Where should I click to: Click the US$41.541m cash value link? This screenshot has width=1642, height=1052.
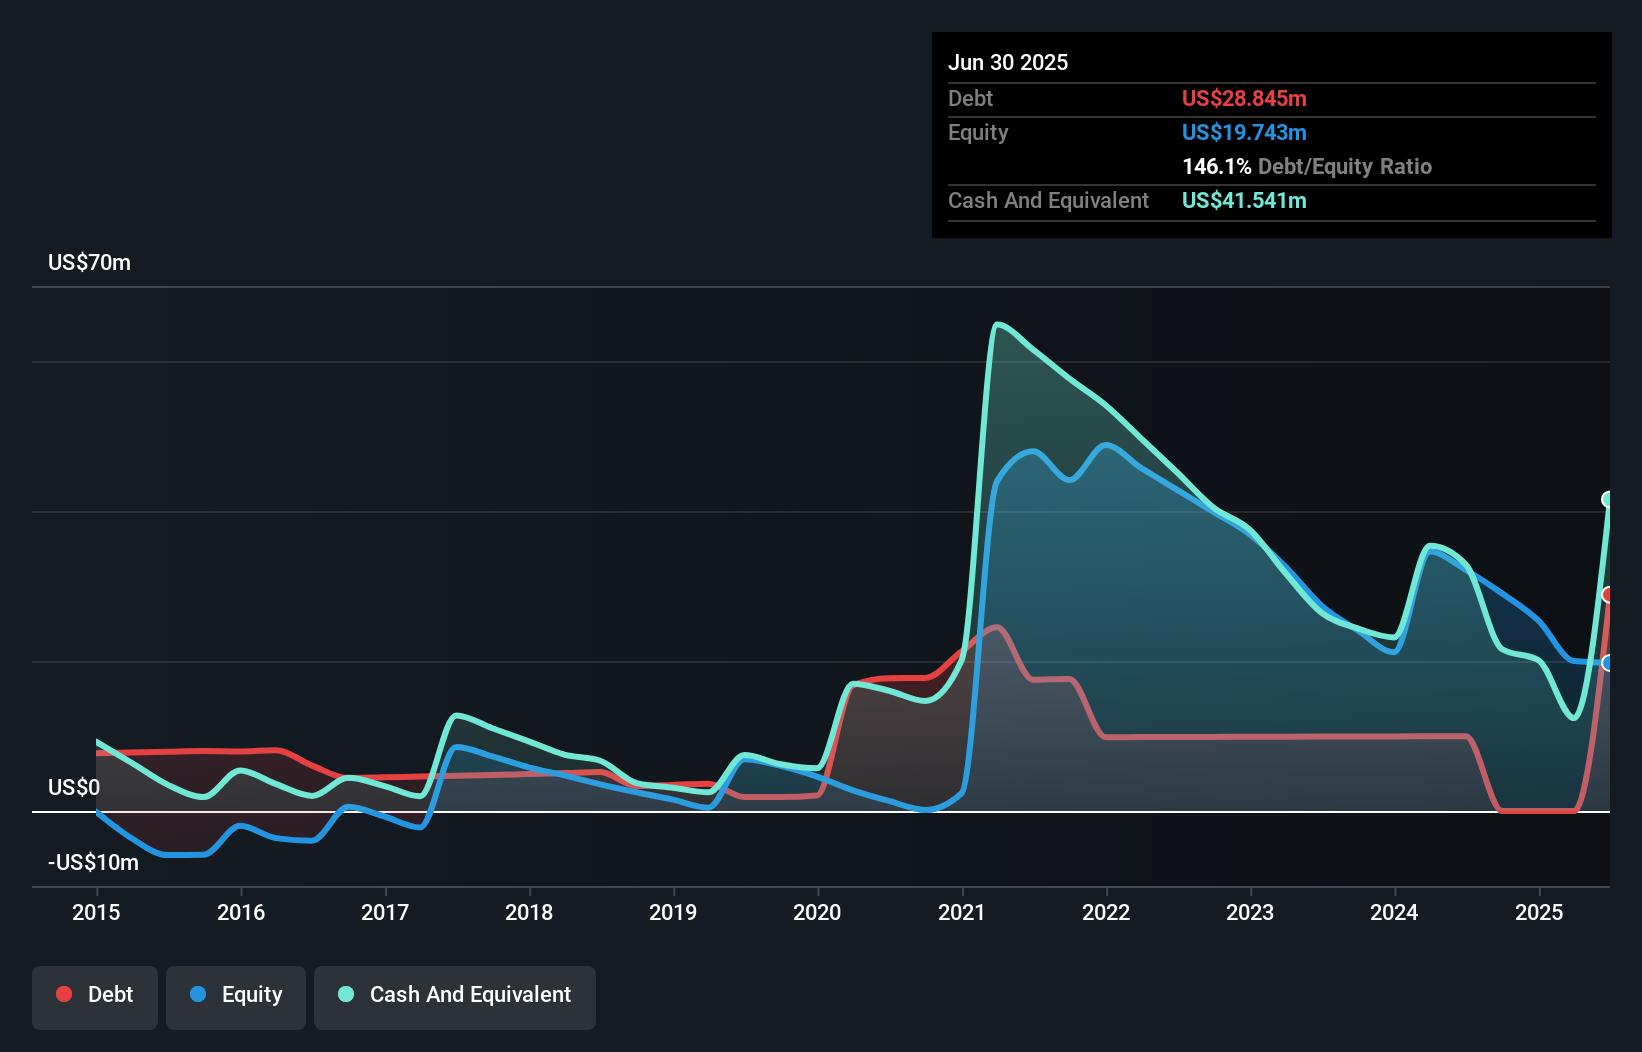click(1244, 200)
